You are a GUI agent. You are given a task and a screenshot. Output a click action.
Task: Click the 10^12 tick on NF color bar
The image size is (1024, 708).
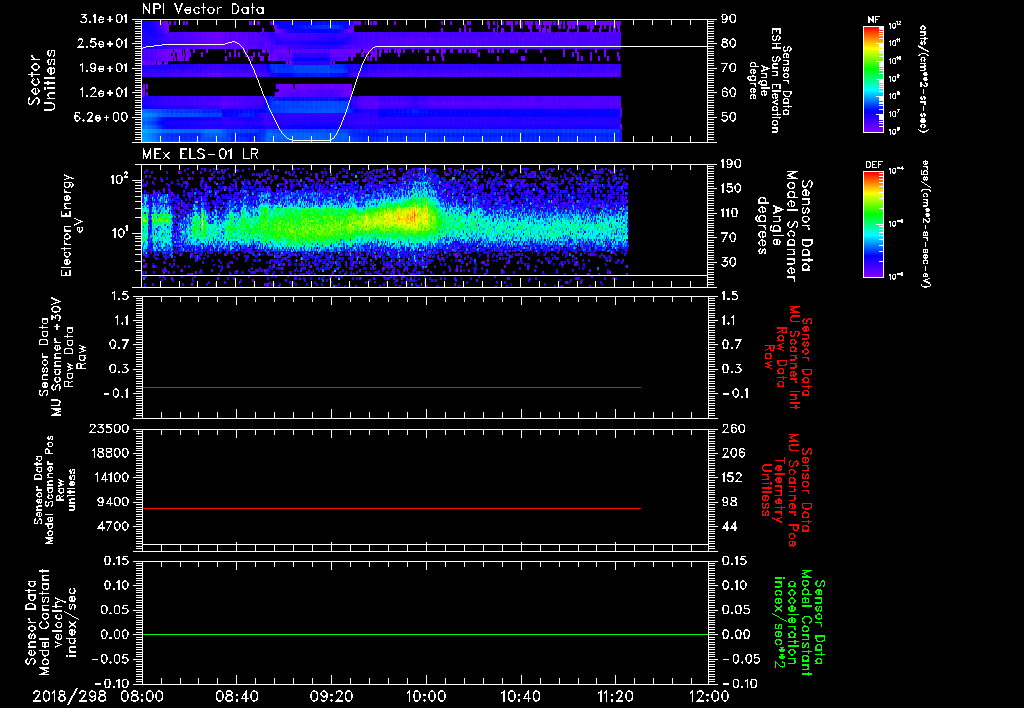[895, 26]
